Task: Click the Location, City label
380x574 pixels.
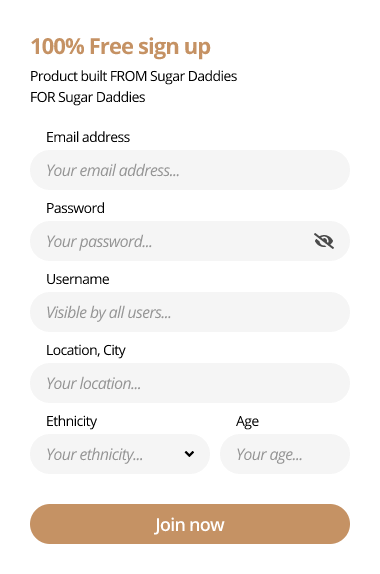Action: click(x=86, y=350)
